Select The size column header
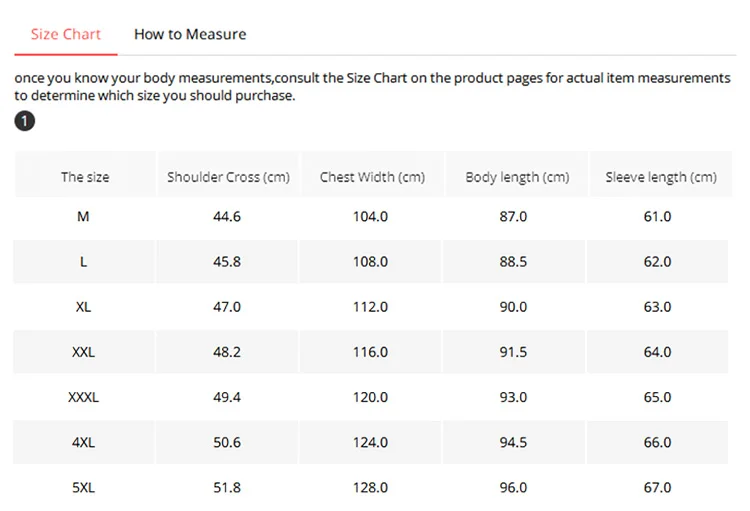The image size is (750, 511). tap(85, 177)
